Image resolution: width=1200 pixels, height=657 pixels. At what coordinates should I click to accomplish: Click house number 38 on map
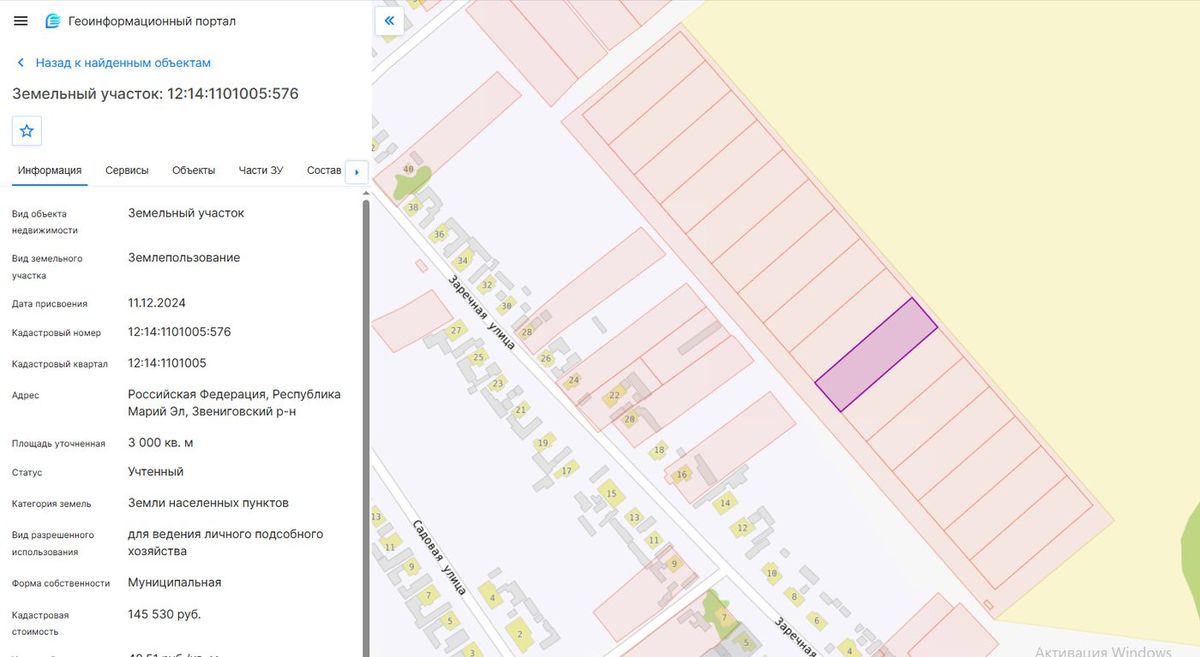point(413,208)
